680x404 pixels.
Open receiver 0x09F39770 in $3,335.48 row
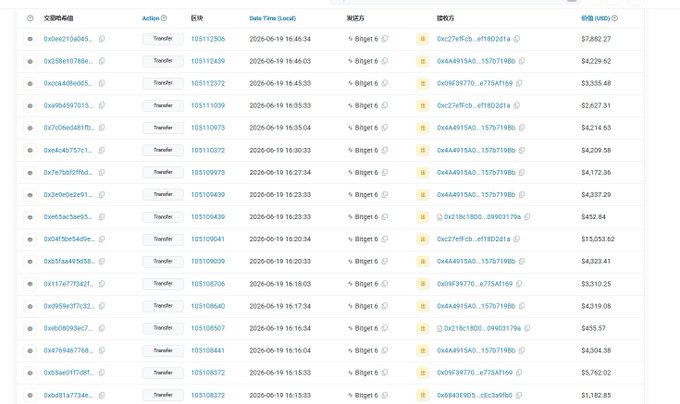[475, 83]
